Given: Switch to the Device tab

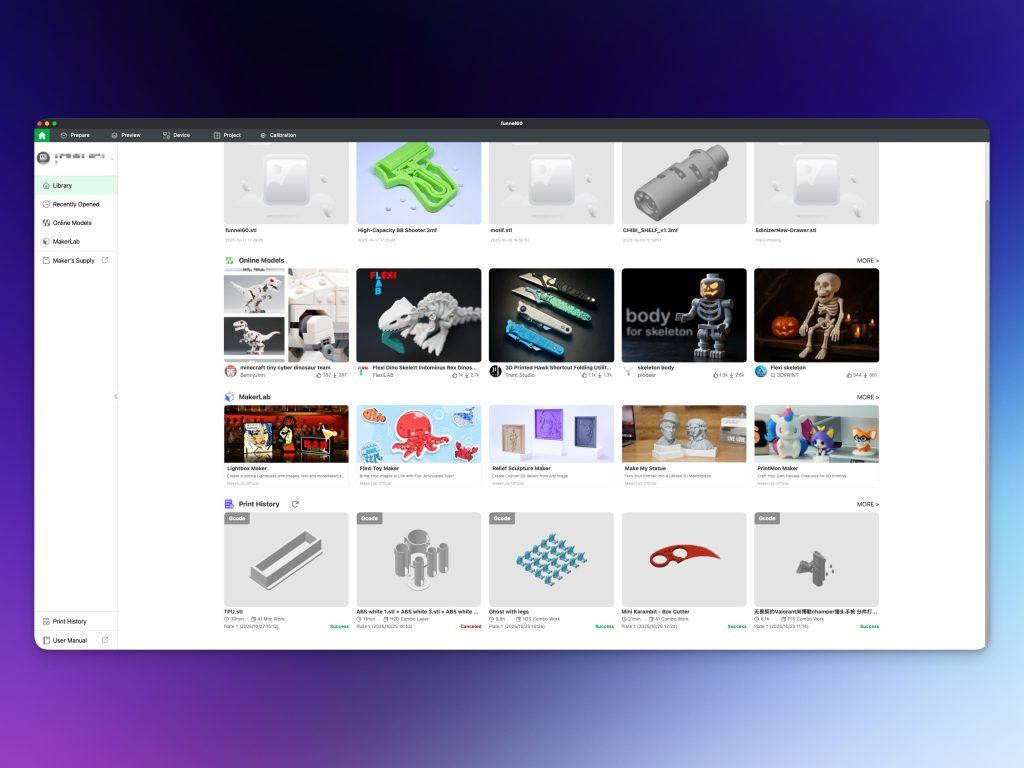Looking at the screenshot, I should coord(176,135).
